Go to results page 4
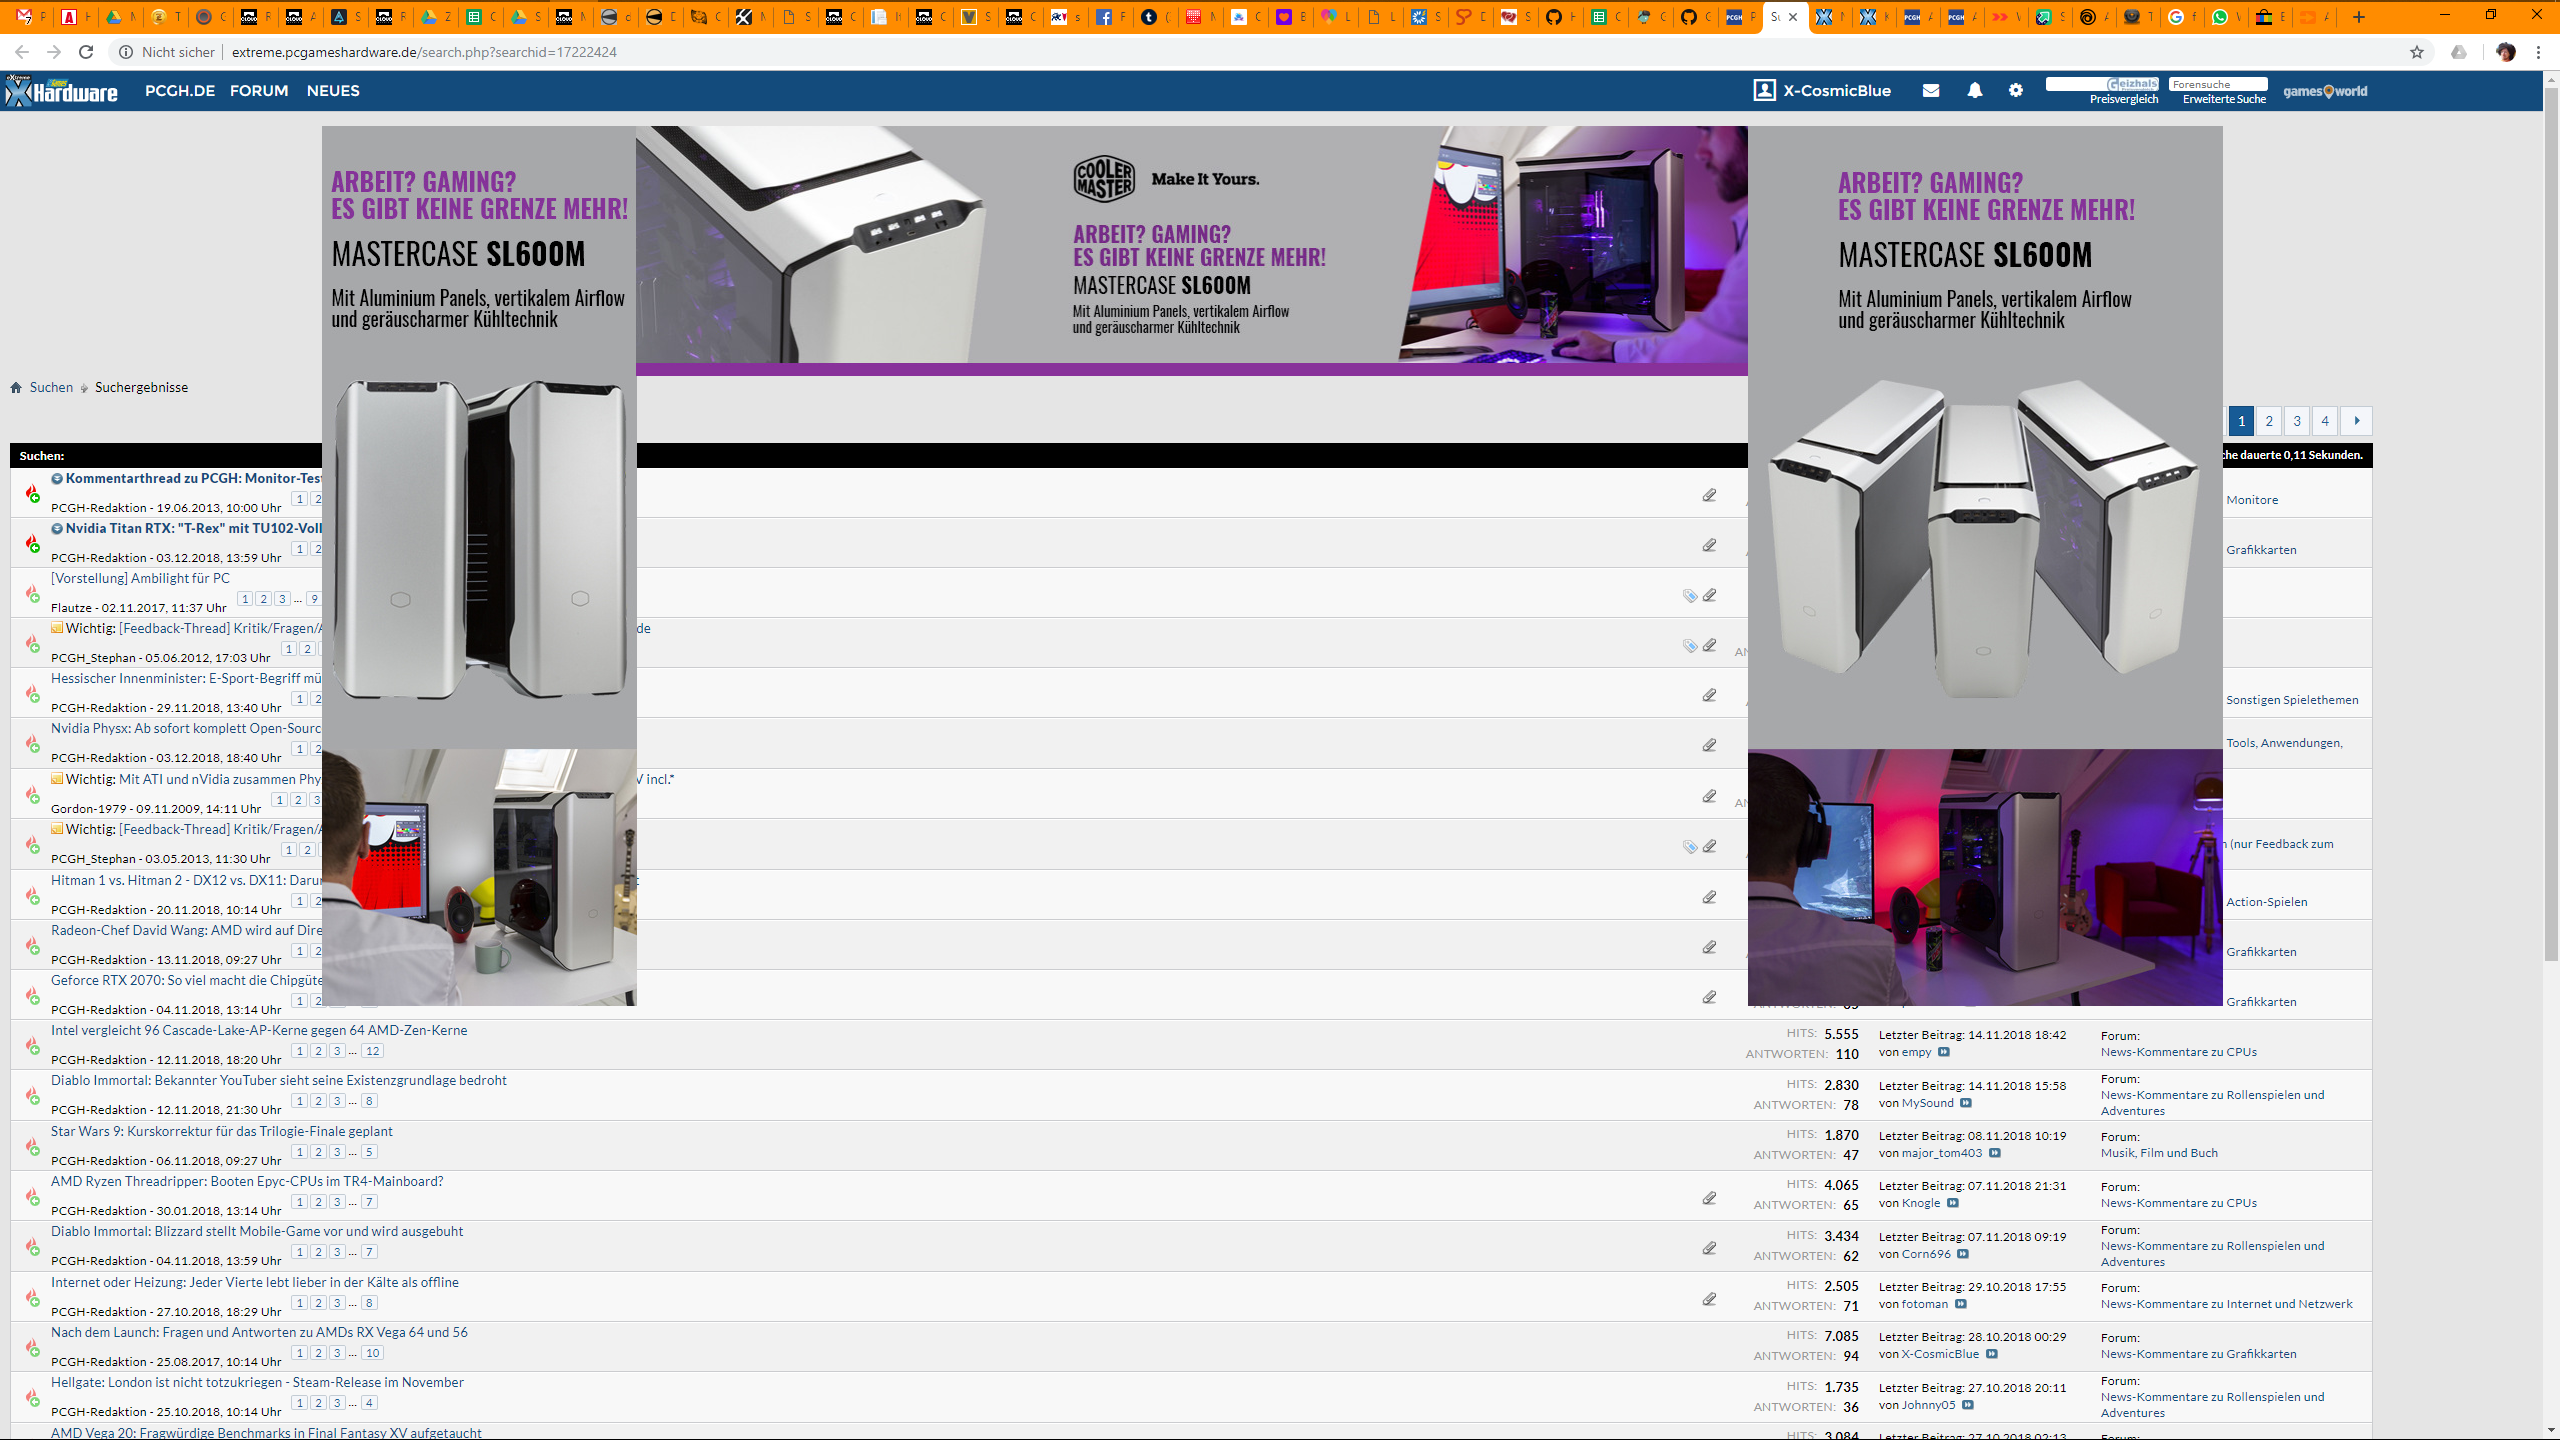 tap(2325, 421)
